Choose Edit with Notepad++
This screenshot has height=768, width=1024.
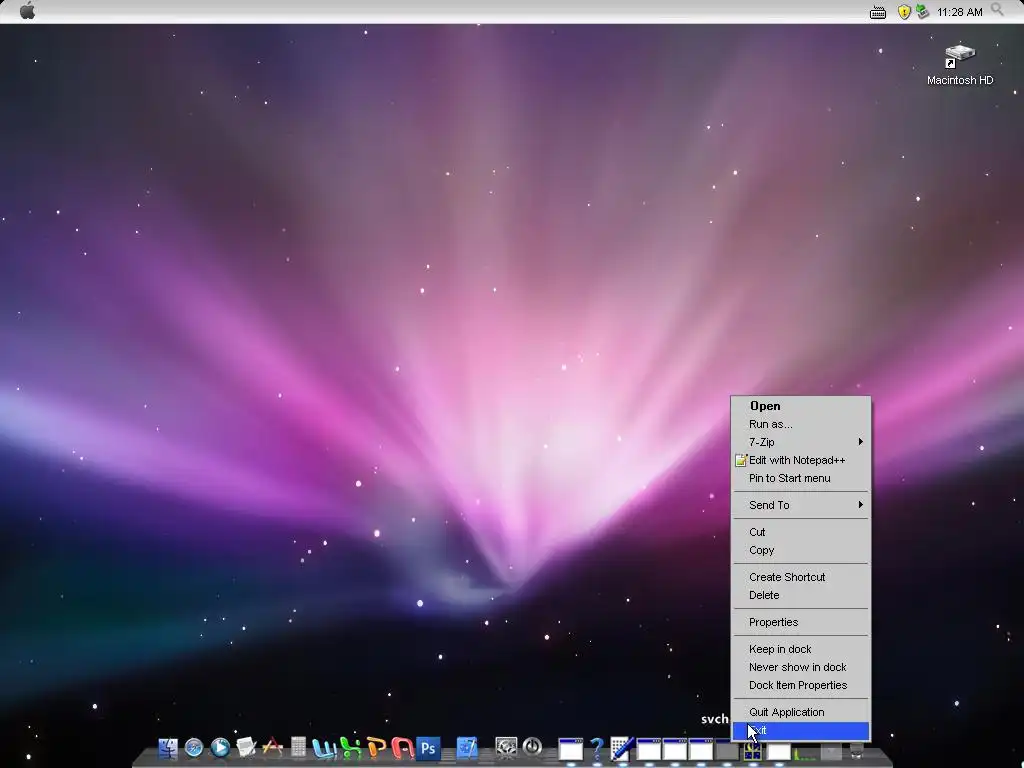801,460
